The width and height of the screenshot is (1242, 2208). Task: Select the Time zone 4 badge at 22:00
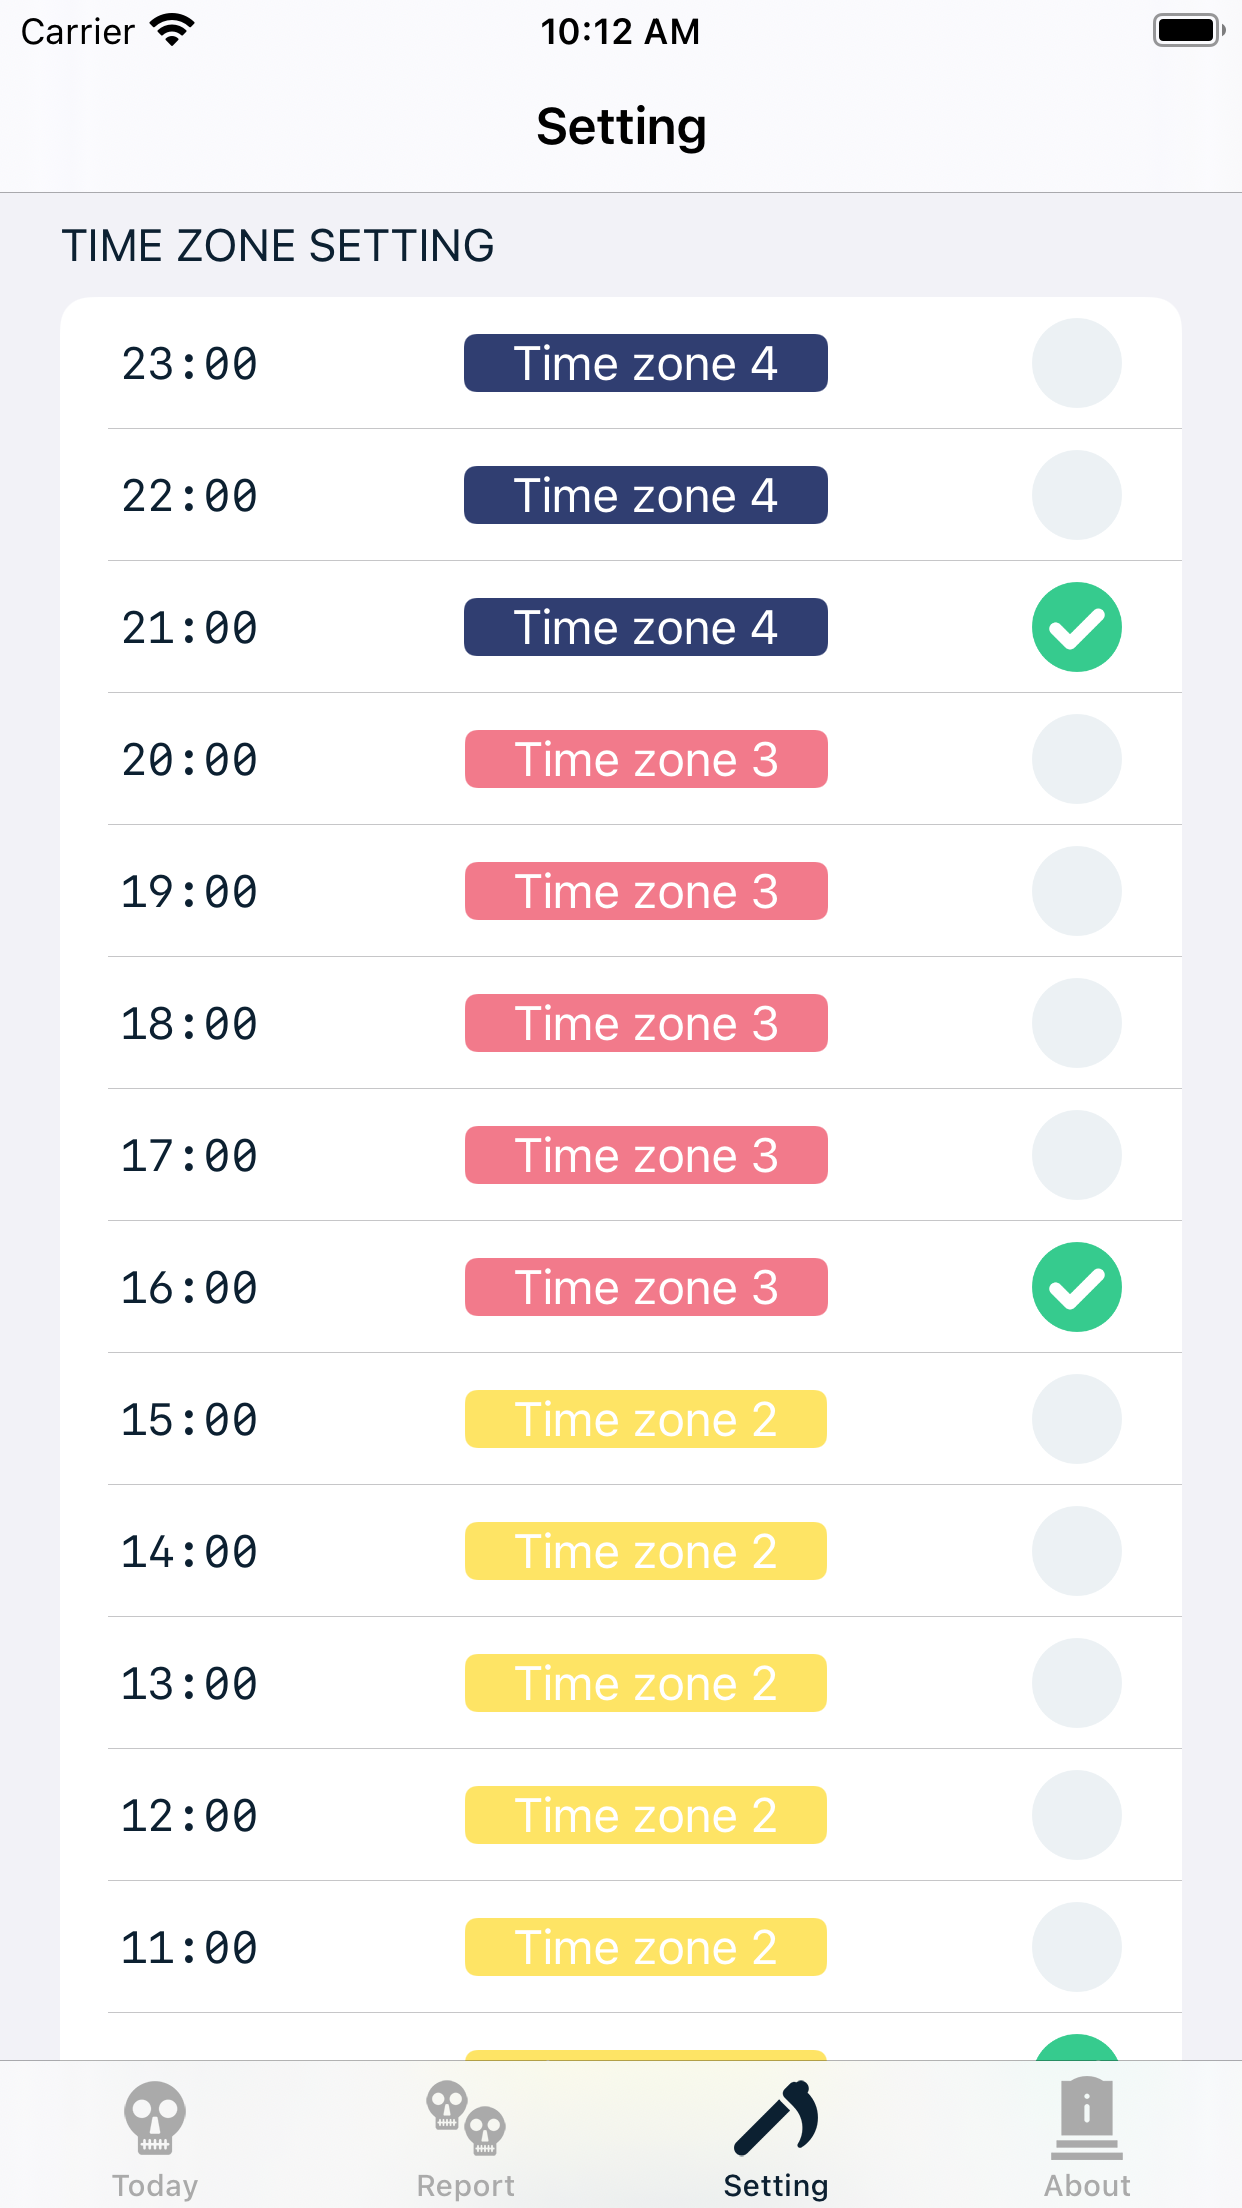[x=645, y=495]
